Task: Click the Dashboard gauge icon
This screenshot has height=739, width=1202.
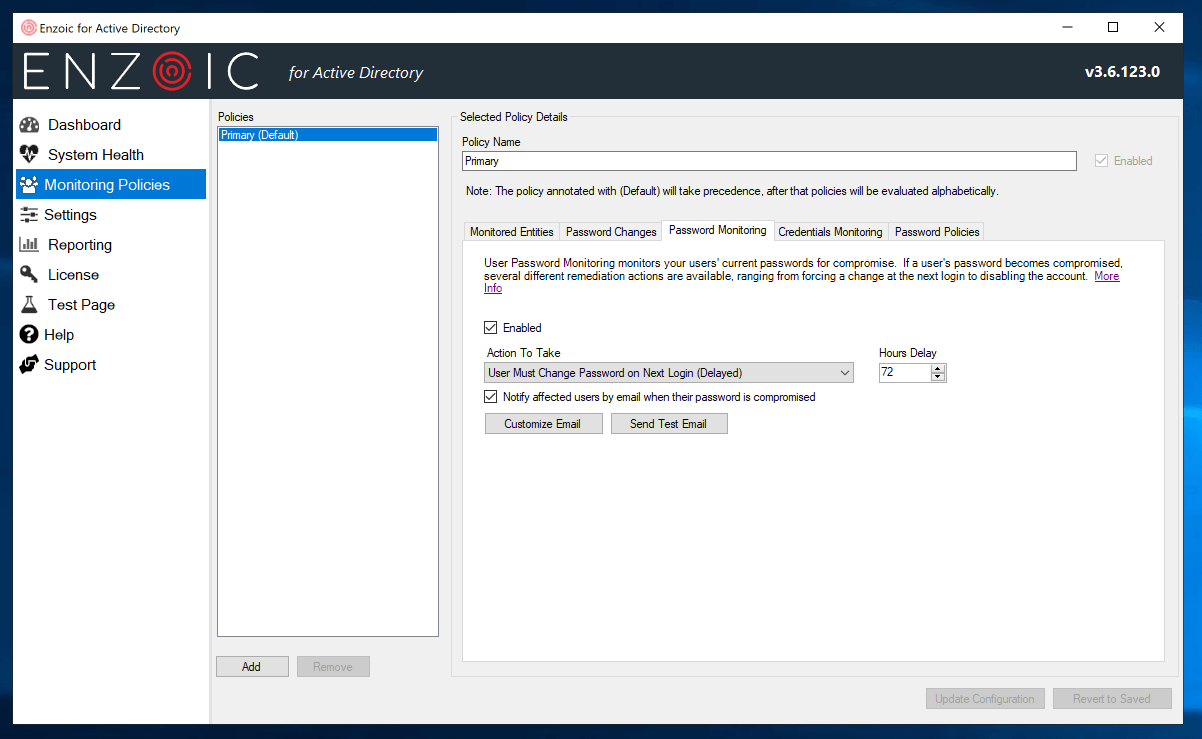Action: 29,125
